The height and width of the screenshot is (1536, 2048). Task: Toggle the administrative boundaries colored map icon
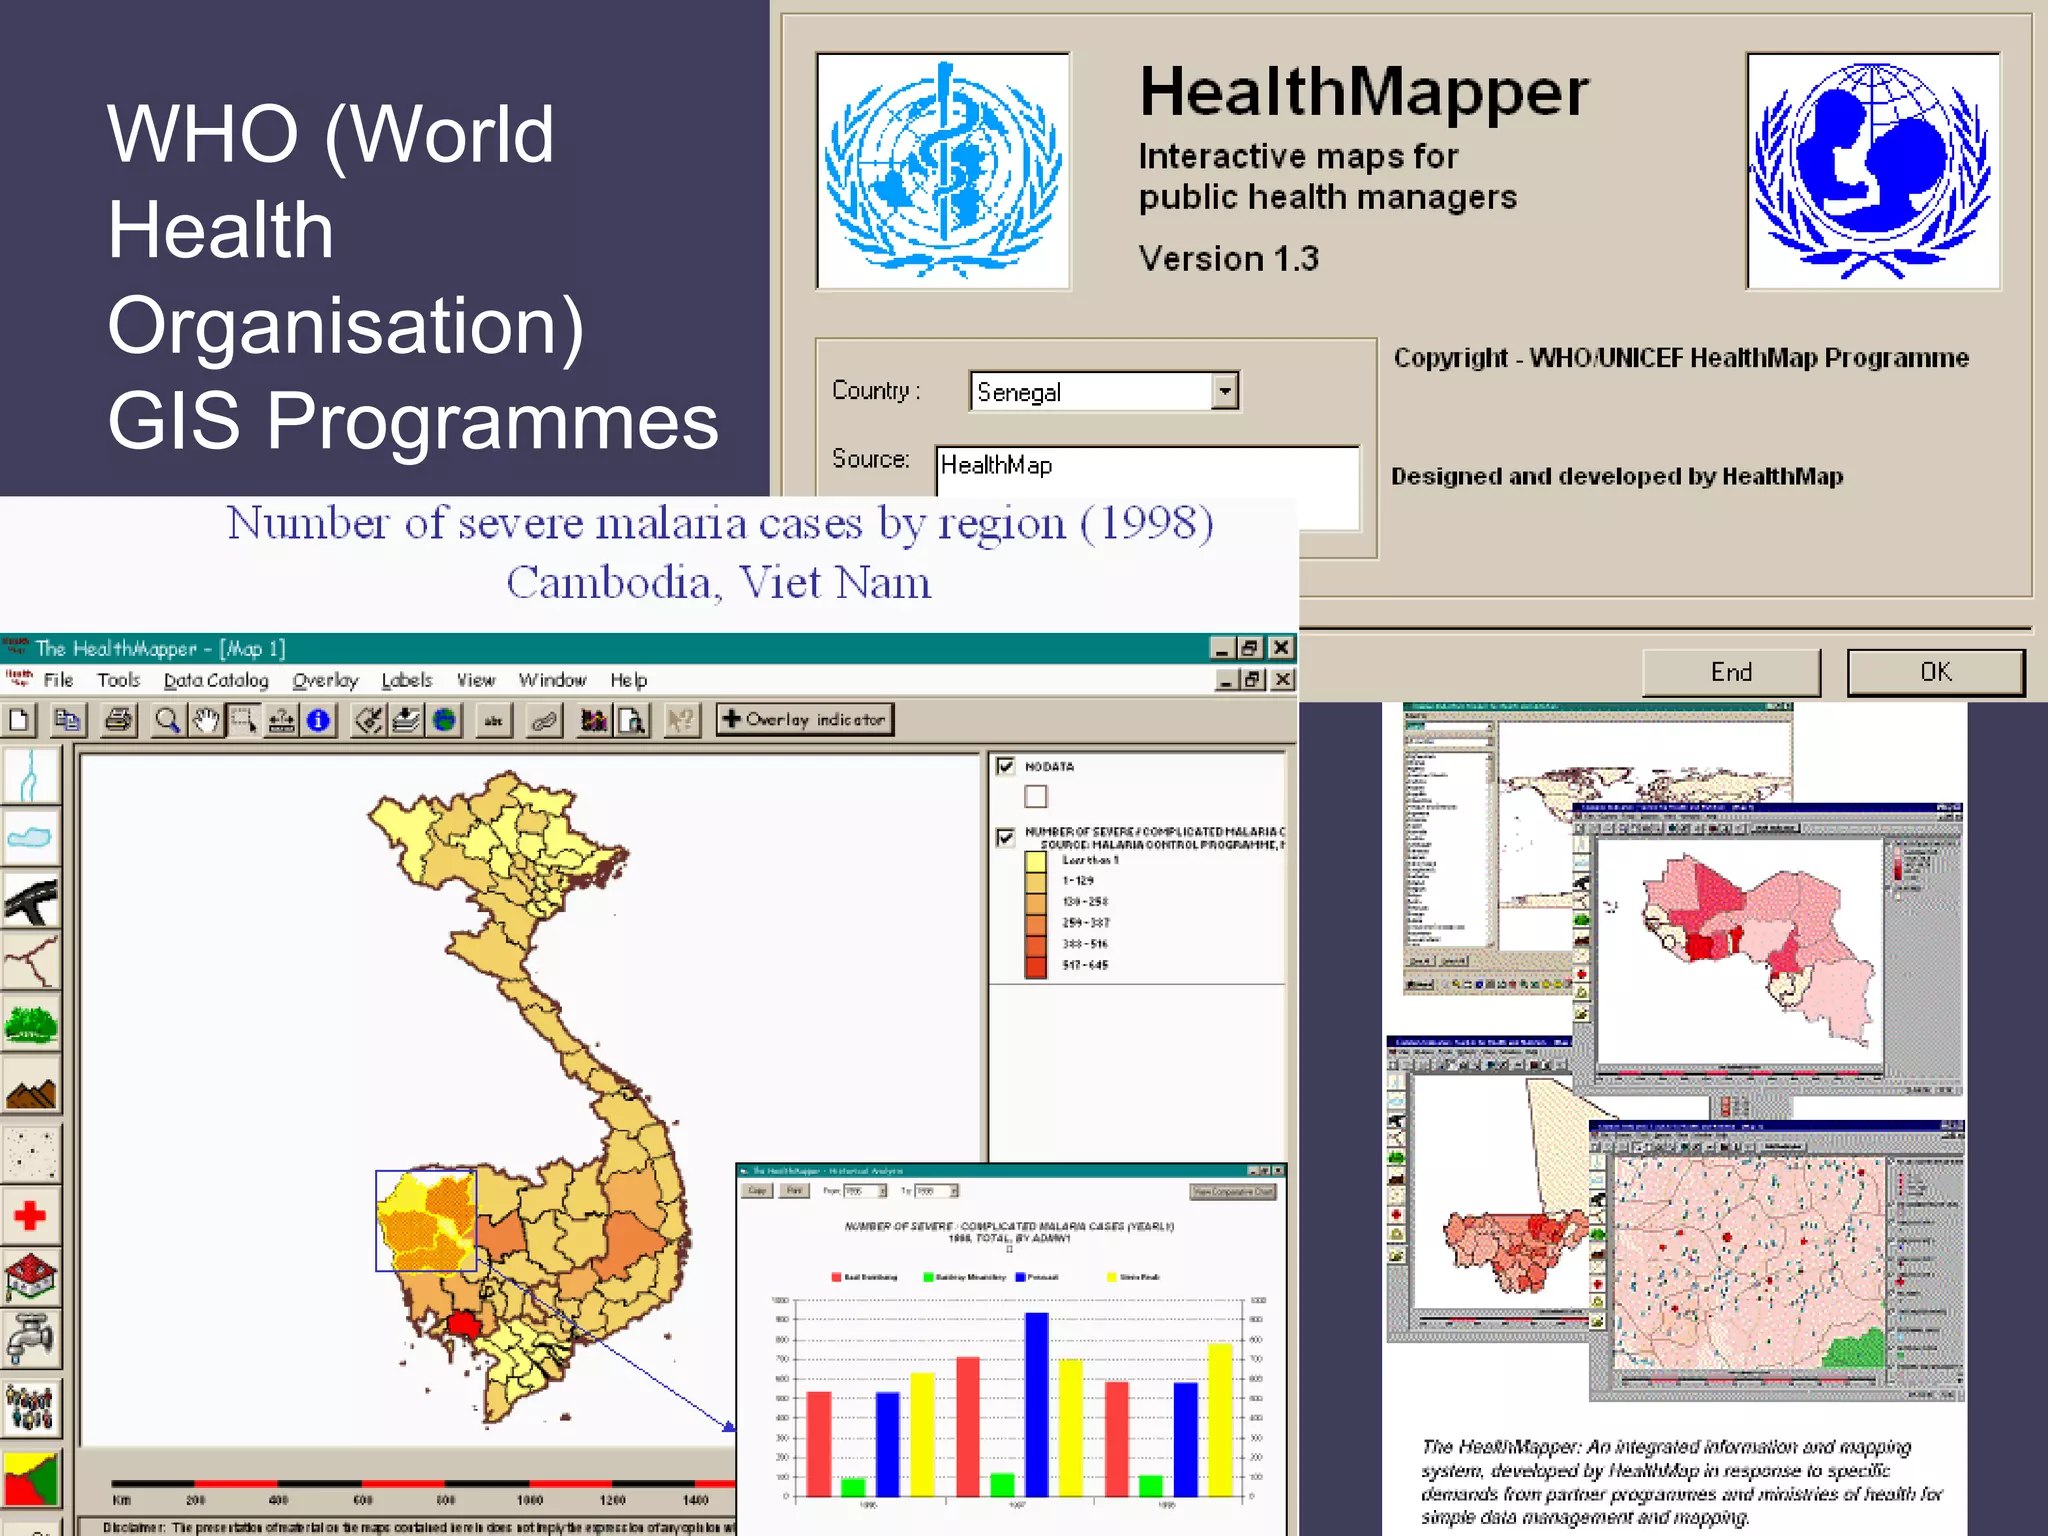click(x=31, y=1478)
